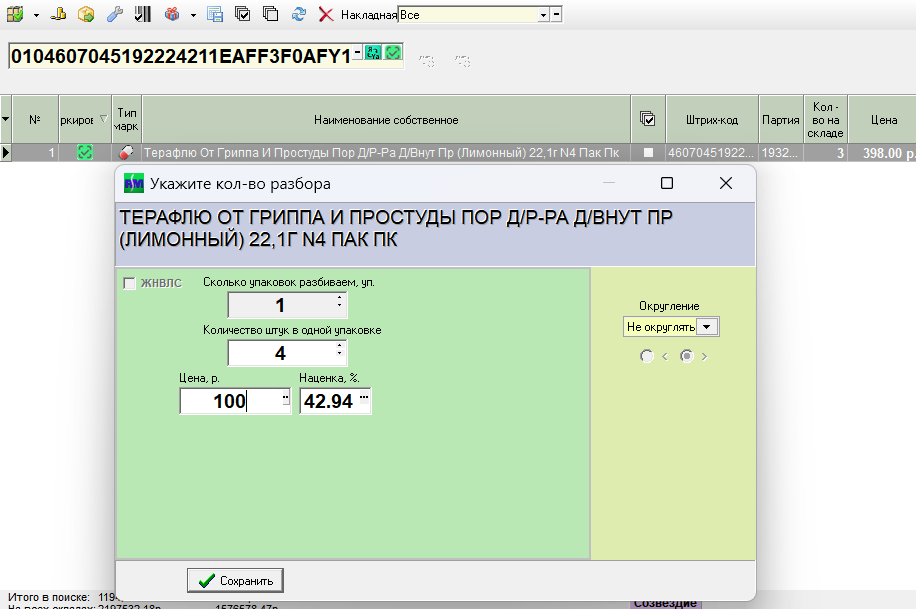Screen dimensions: 916x609
Task: Click the stock quantity cell showing 3
Action: [x=825, y=153]
